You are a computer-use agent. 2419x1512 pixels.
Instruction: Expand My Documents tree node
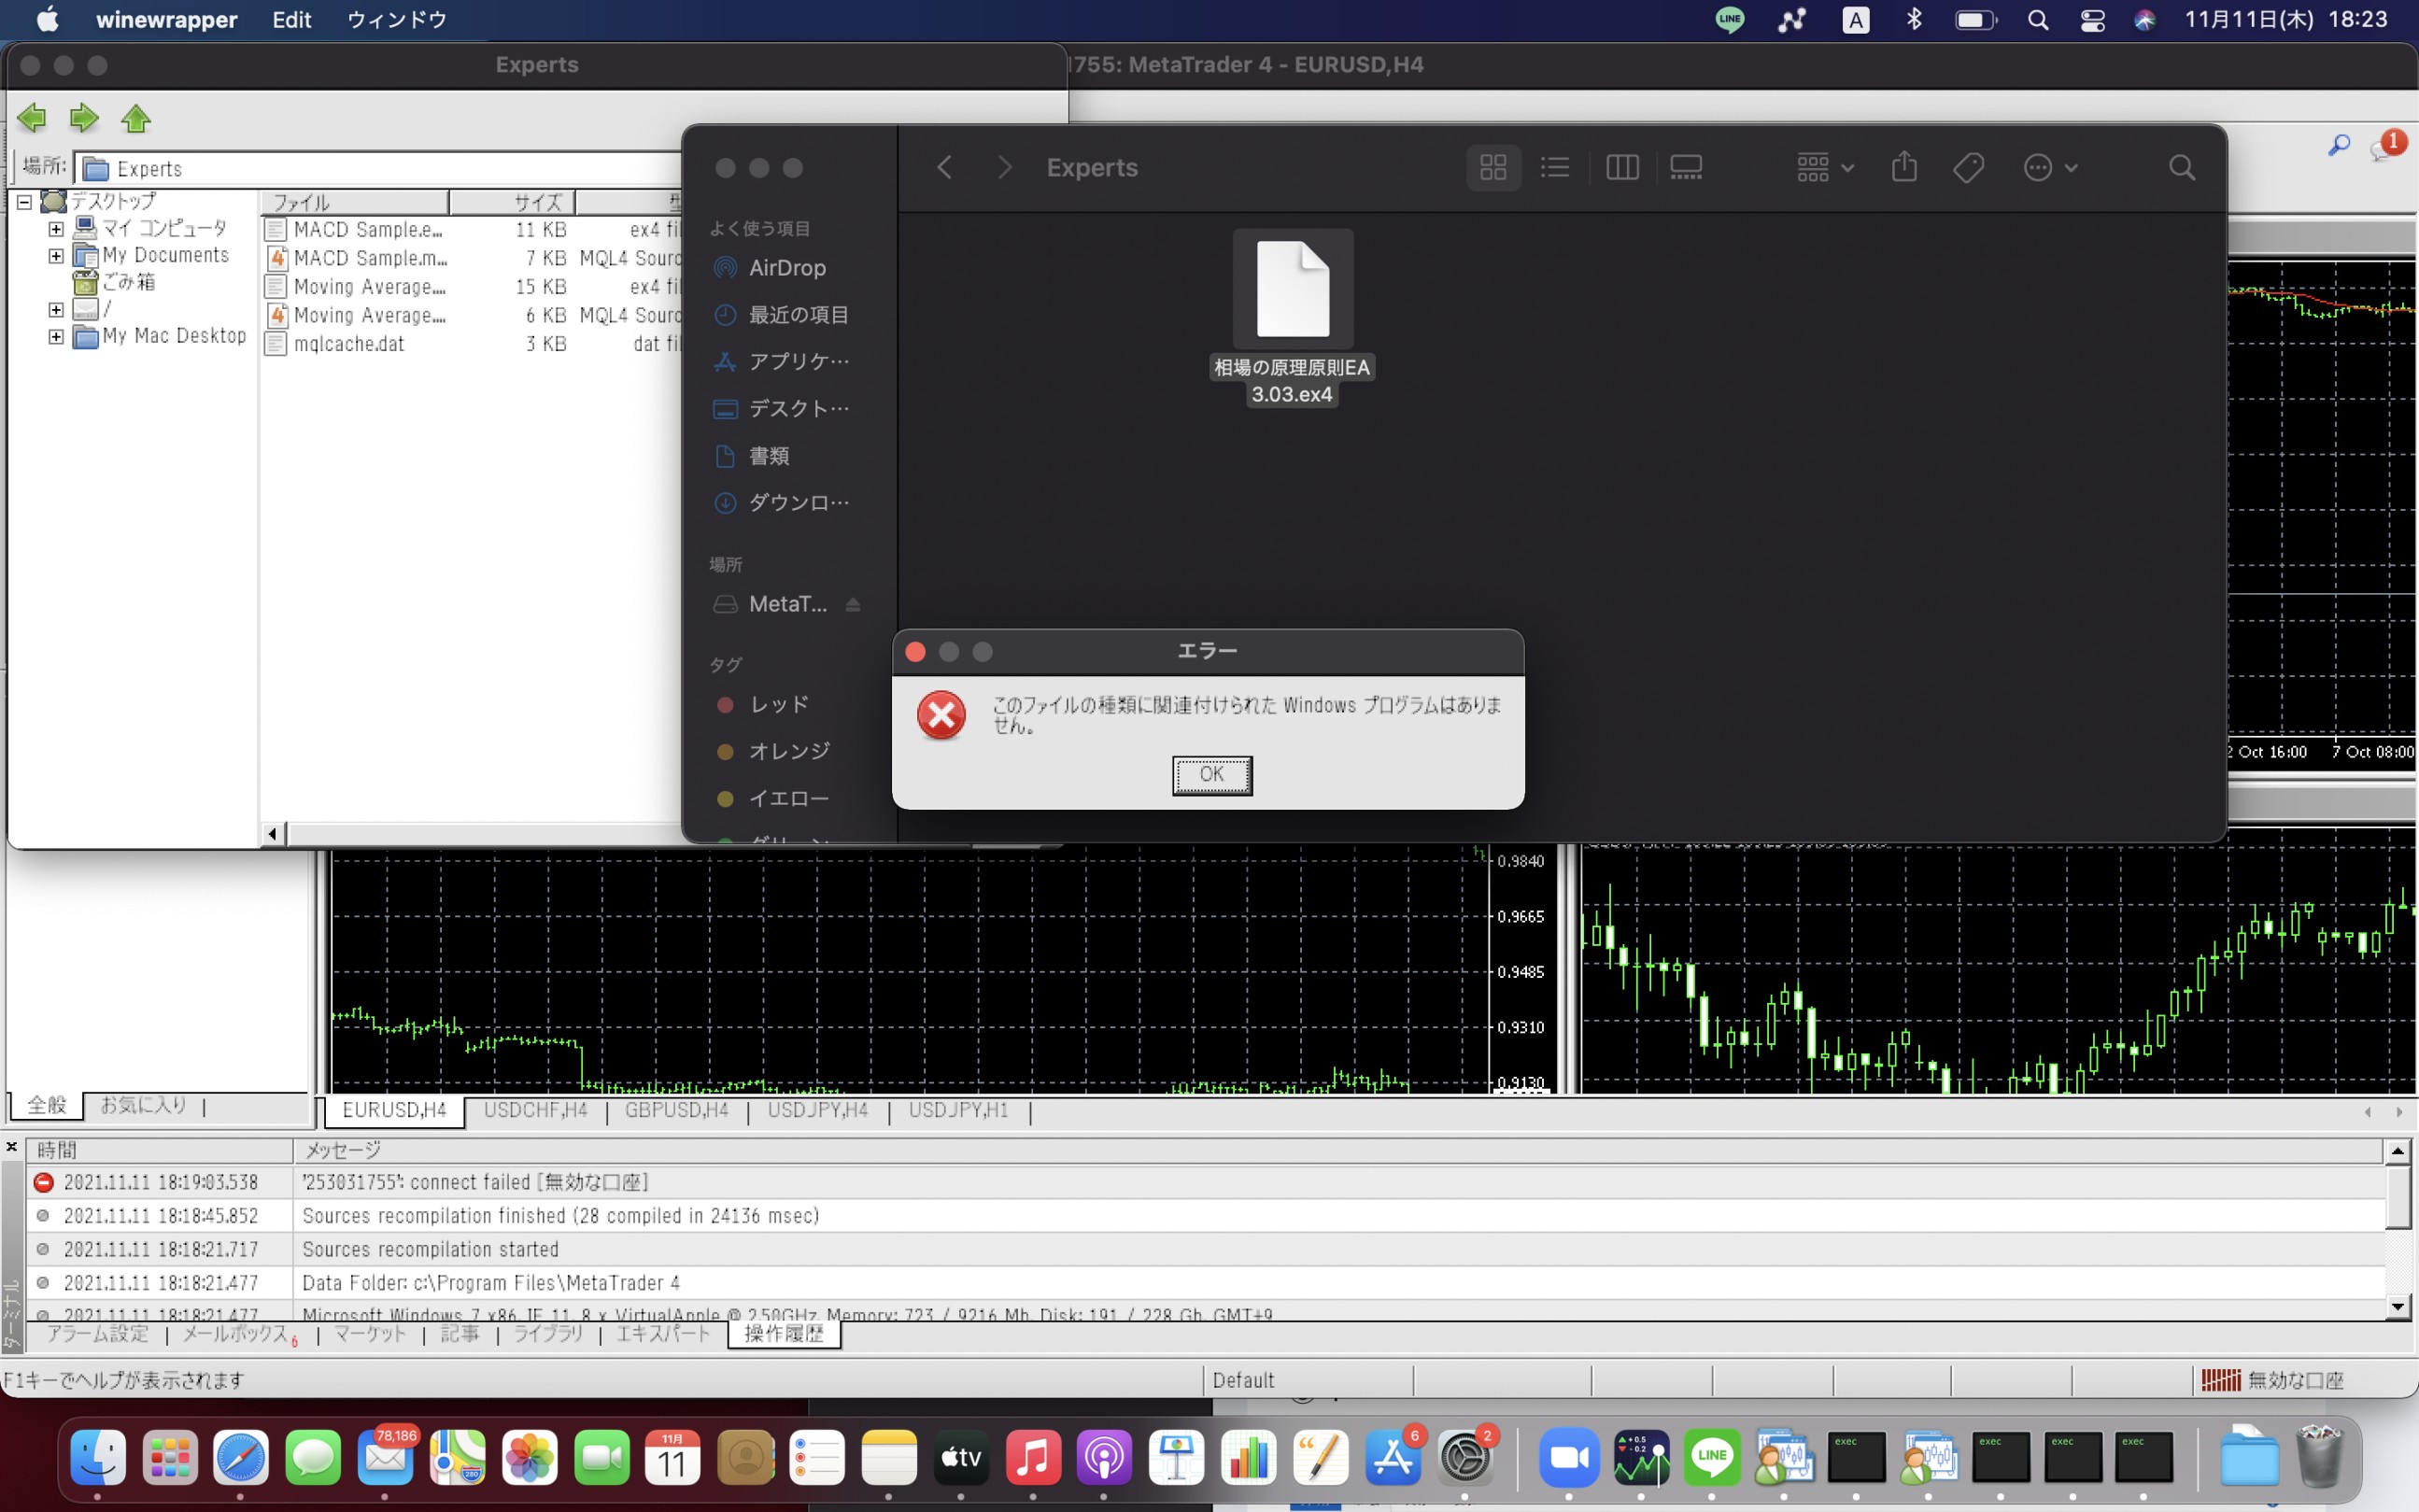point(56,256)
